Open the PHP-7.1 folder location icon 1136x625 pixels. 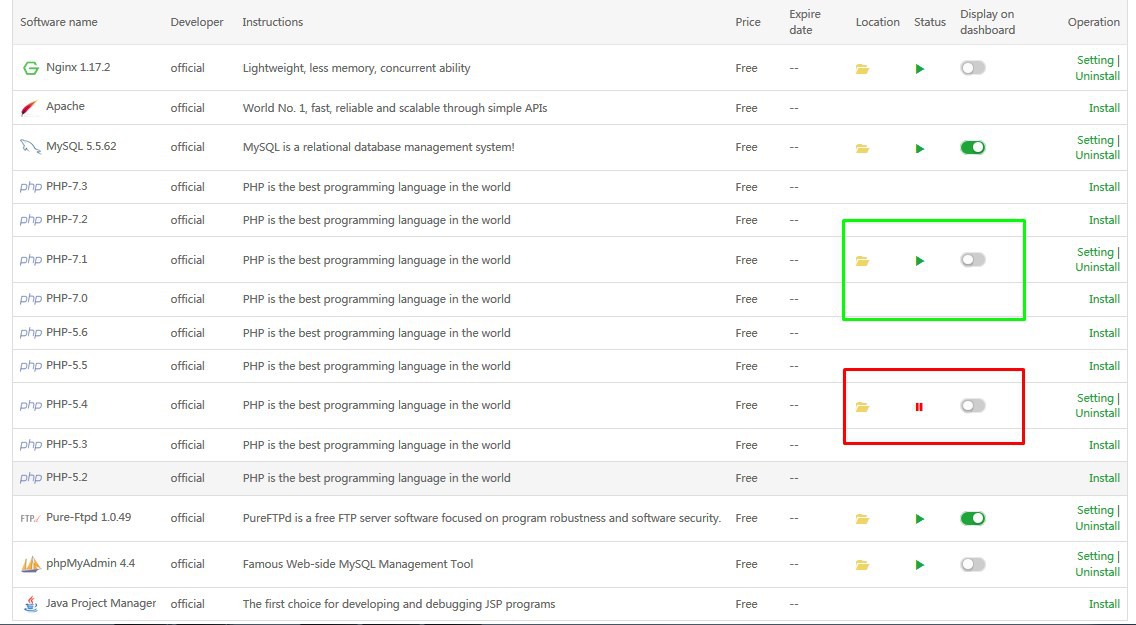[x=862, y=261]
